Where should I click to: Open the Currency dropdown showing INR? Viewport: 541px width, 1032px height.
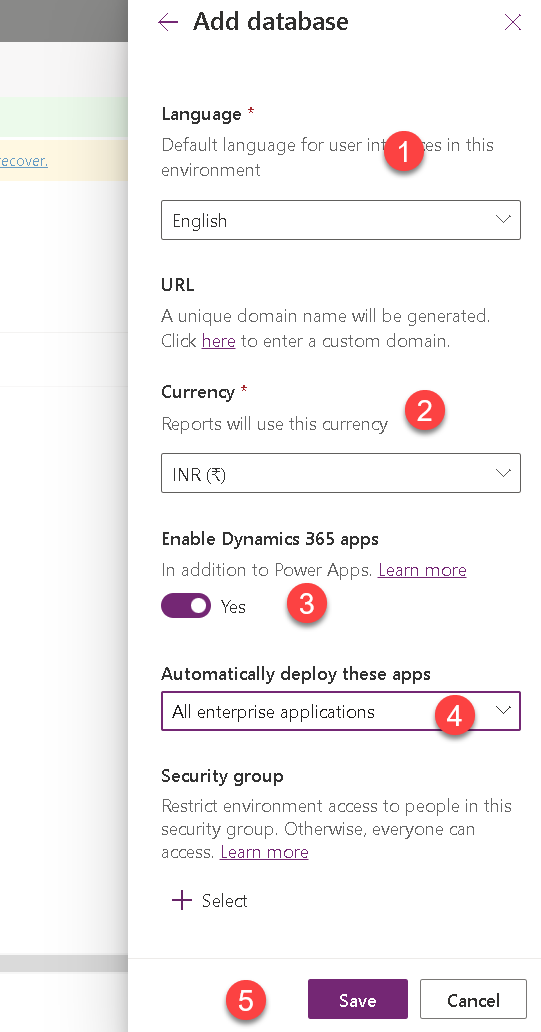pyautogui.click(x=341, y=473)
